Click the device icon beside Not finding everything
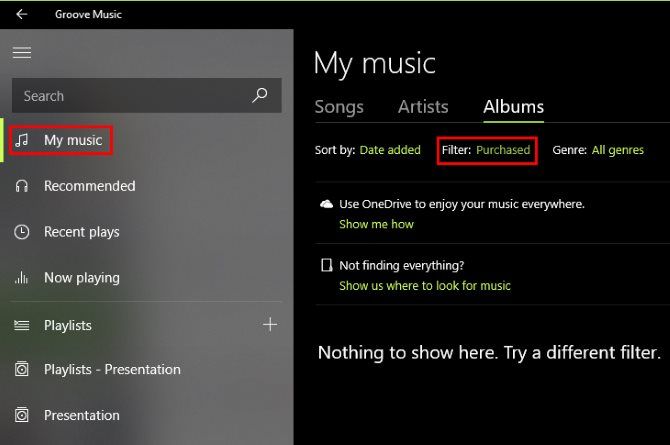 click(x=326, y=265)
